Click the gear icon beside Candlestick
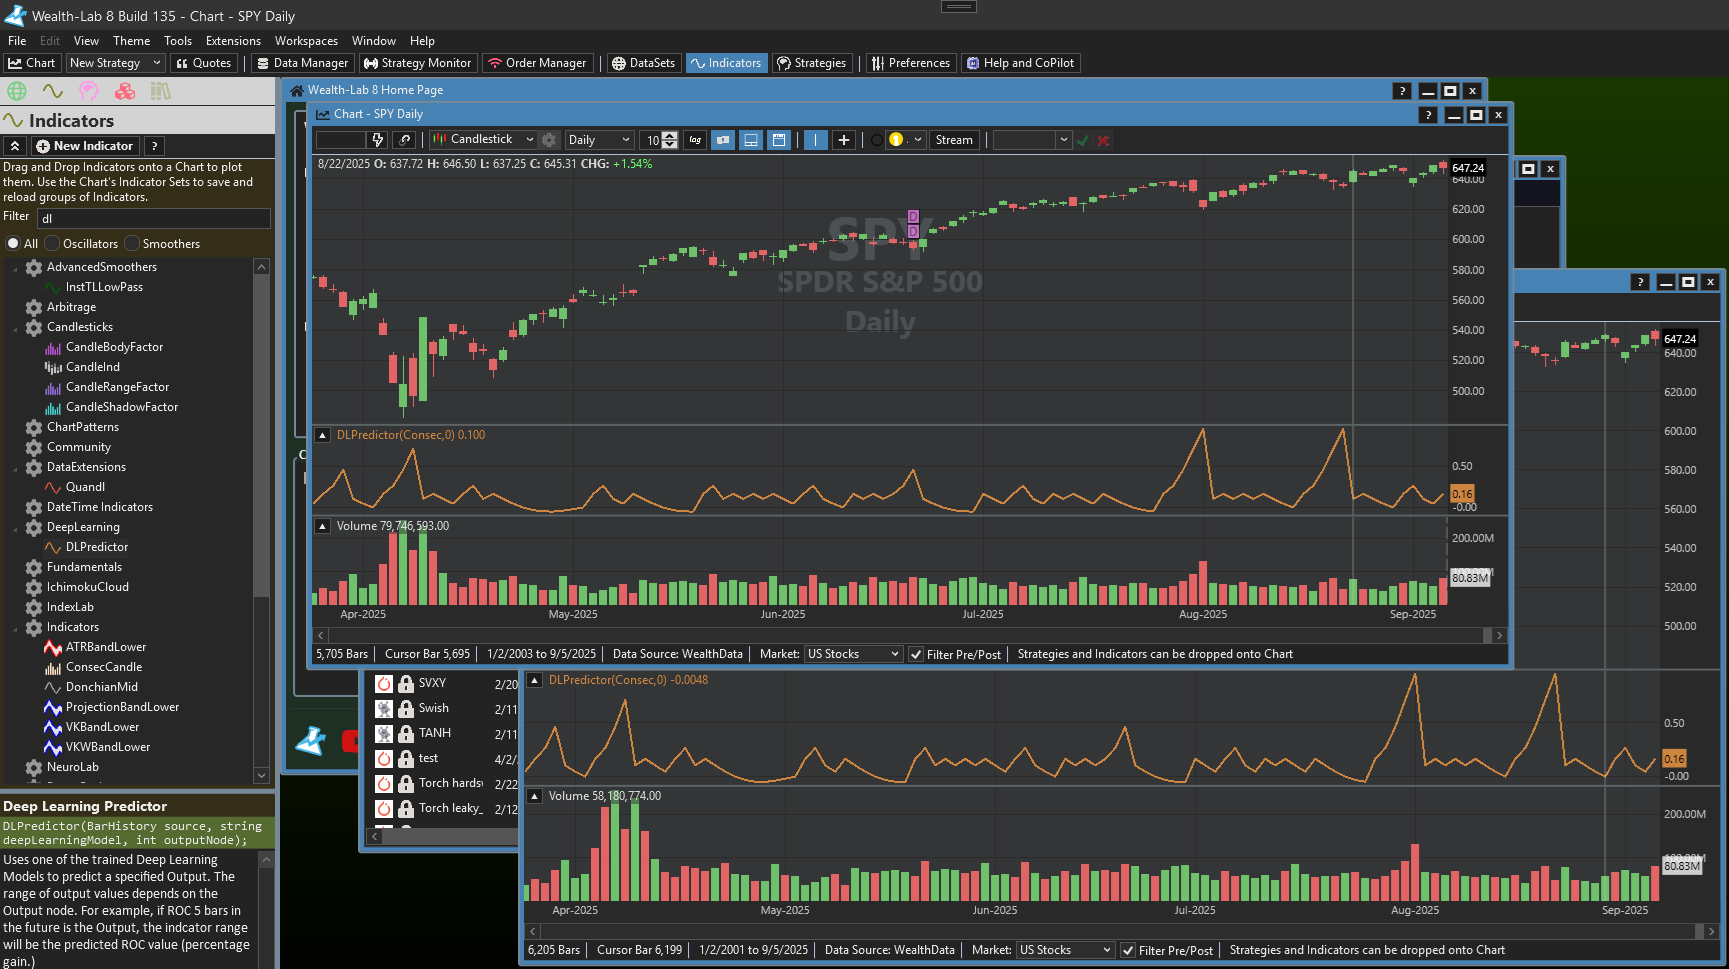This screenshot has width=1729, height=969. coord(549,140)
